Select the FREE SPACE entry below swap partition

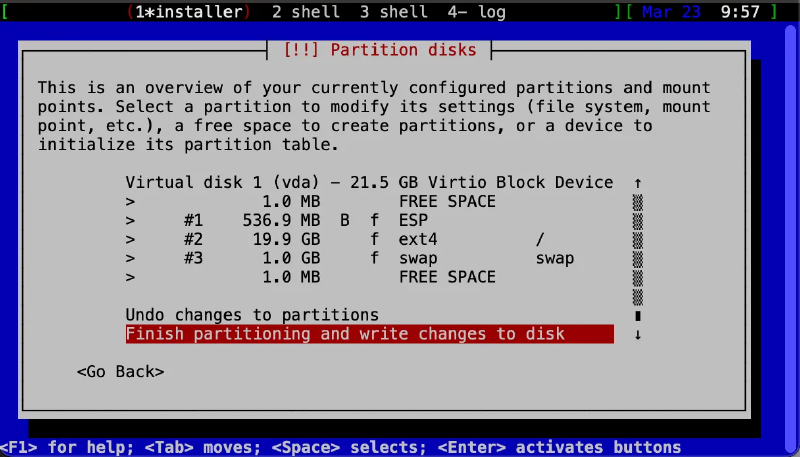[x=447, y=277]
